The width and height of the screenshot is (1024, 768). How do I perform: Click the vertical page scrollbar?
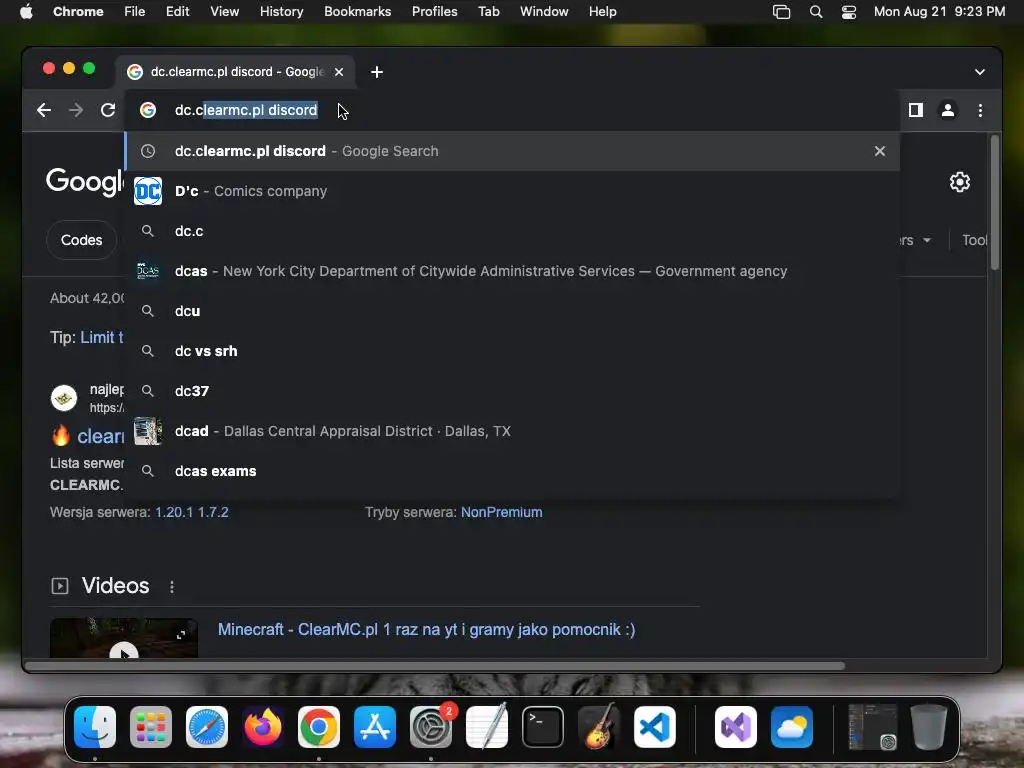pyautogui.click(x=995, y=202)
